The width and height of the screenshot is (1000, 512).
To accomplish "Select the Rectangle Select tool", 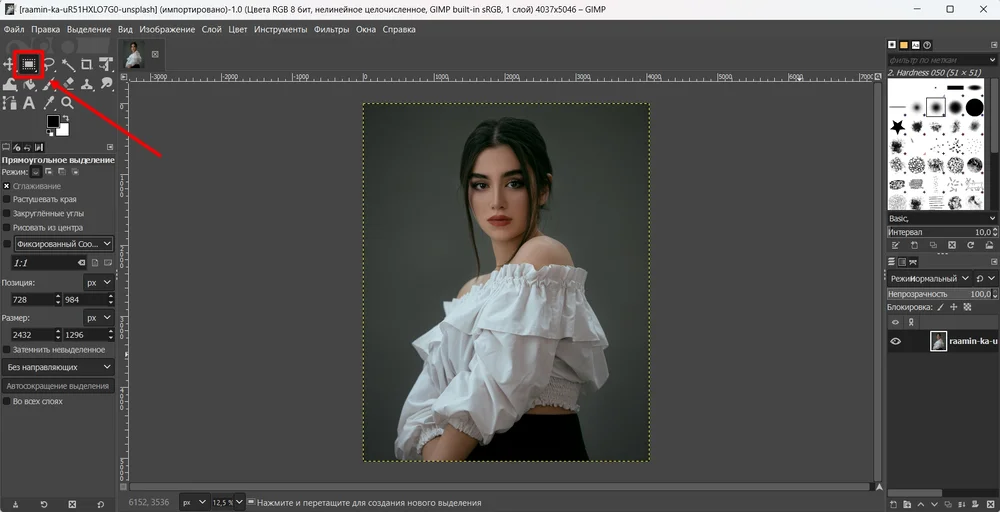I will click(29, 65).
